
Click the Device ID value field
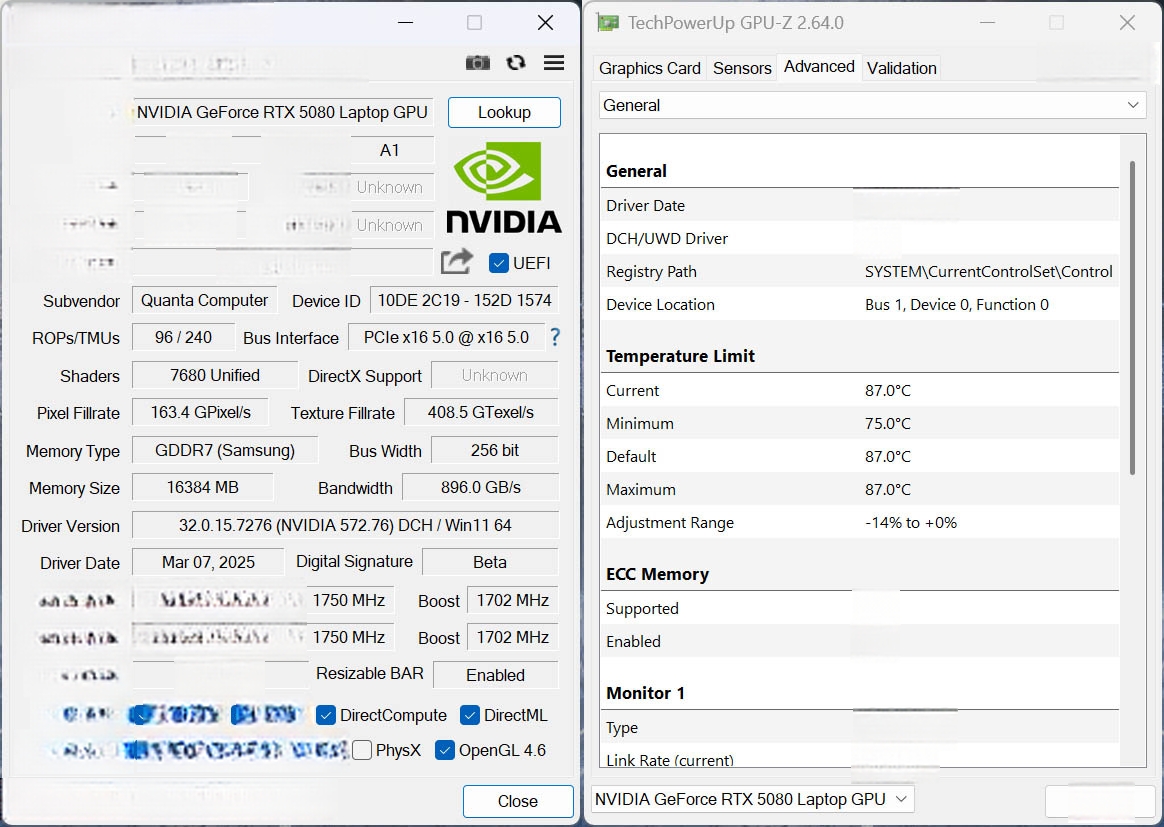pyautogui.click(x=464, y=300)
